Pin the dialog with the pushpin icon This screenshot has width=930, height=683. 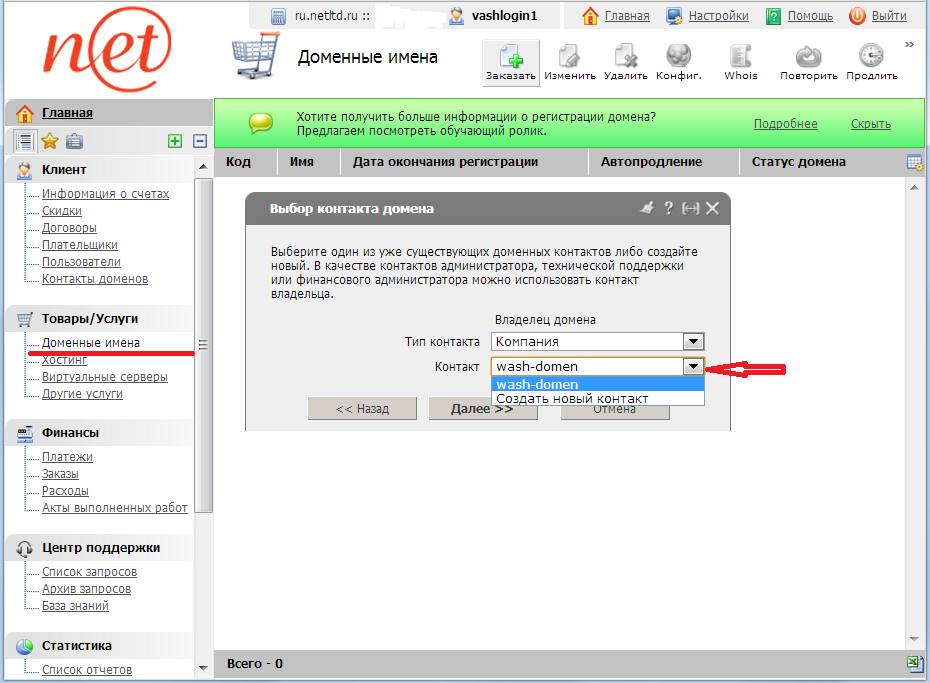(x=646, y=208)
